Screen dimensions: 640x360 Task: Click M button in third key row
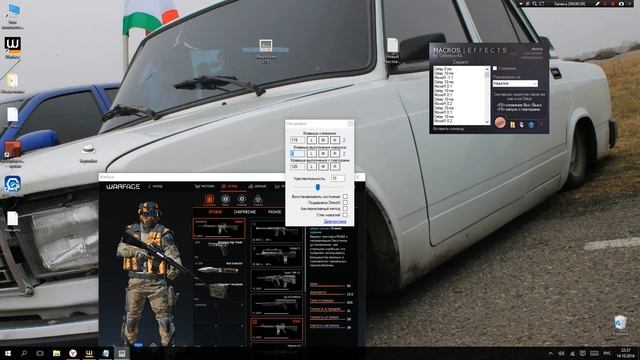(323, 167)
